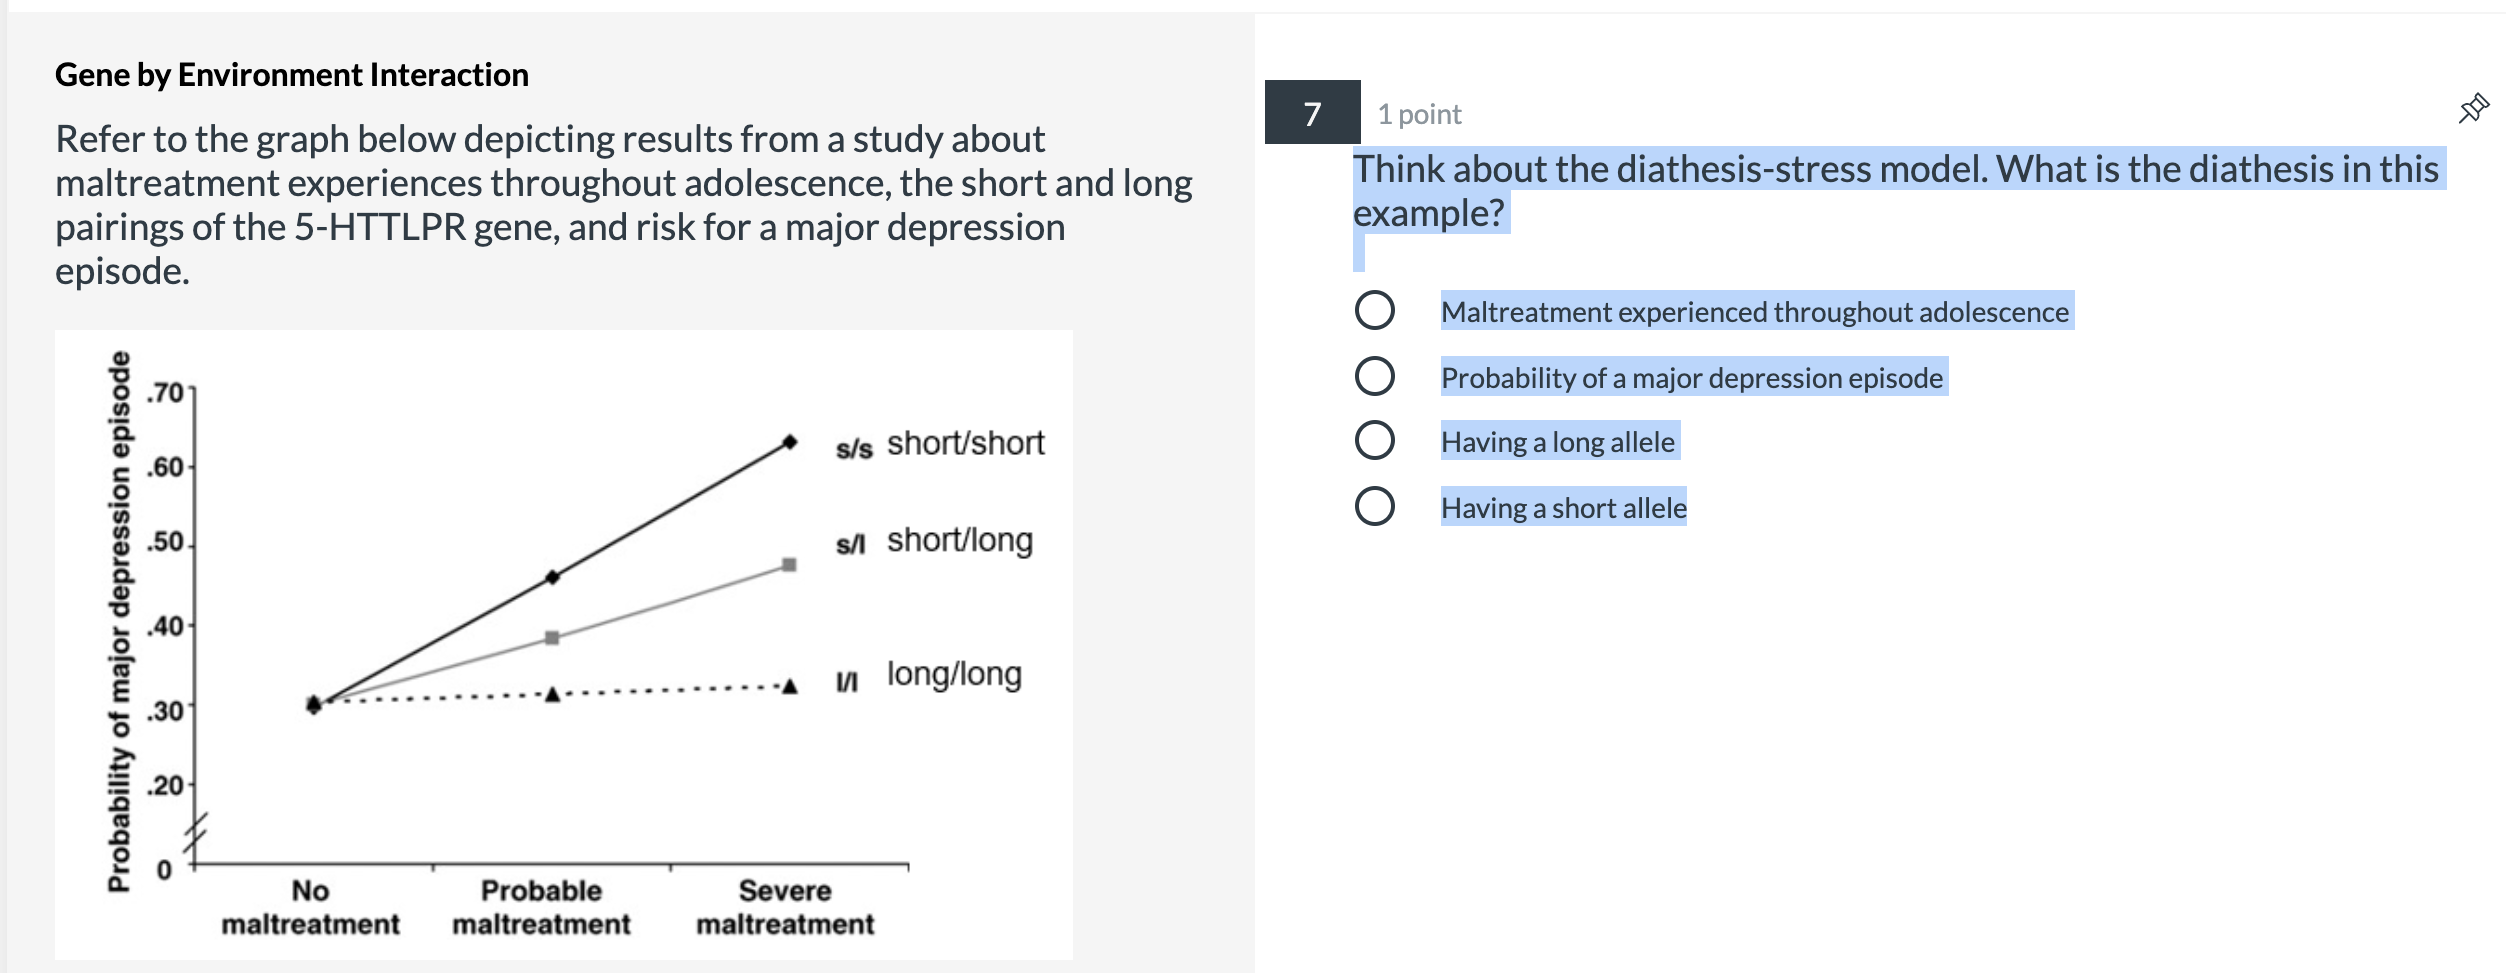Select Having a short allele
Screen dimensions: 2506x973
(1375, 506)
